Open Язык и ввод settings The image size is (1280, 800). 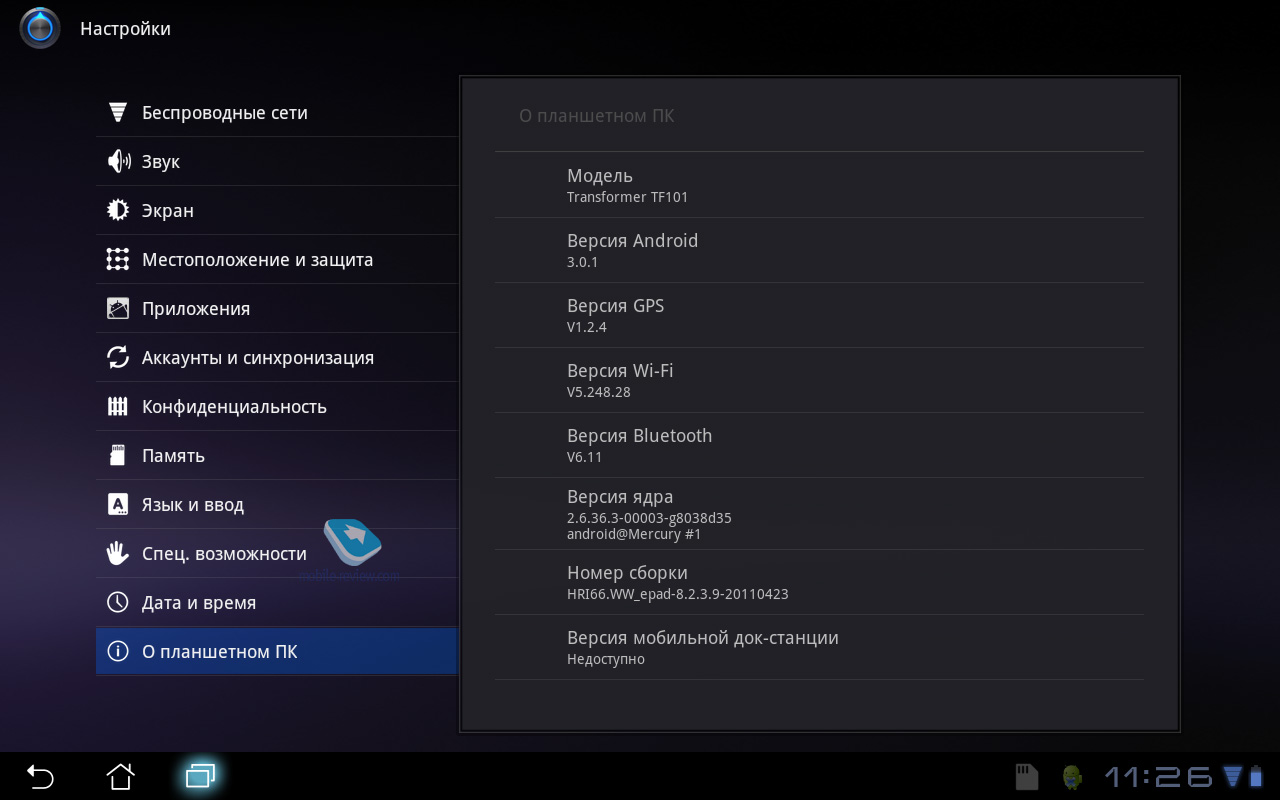pos(277,504)
